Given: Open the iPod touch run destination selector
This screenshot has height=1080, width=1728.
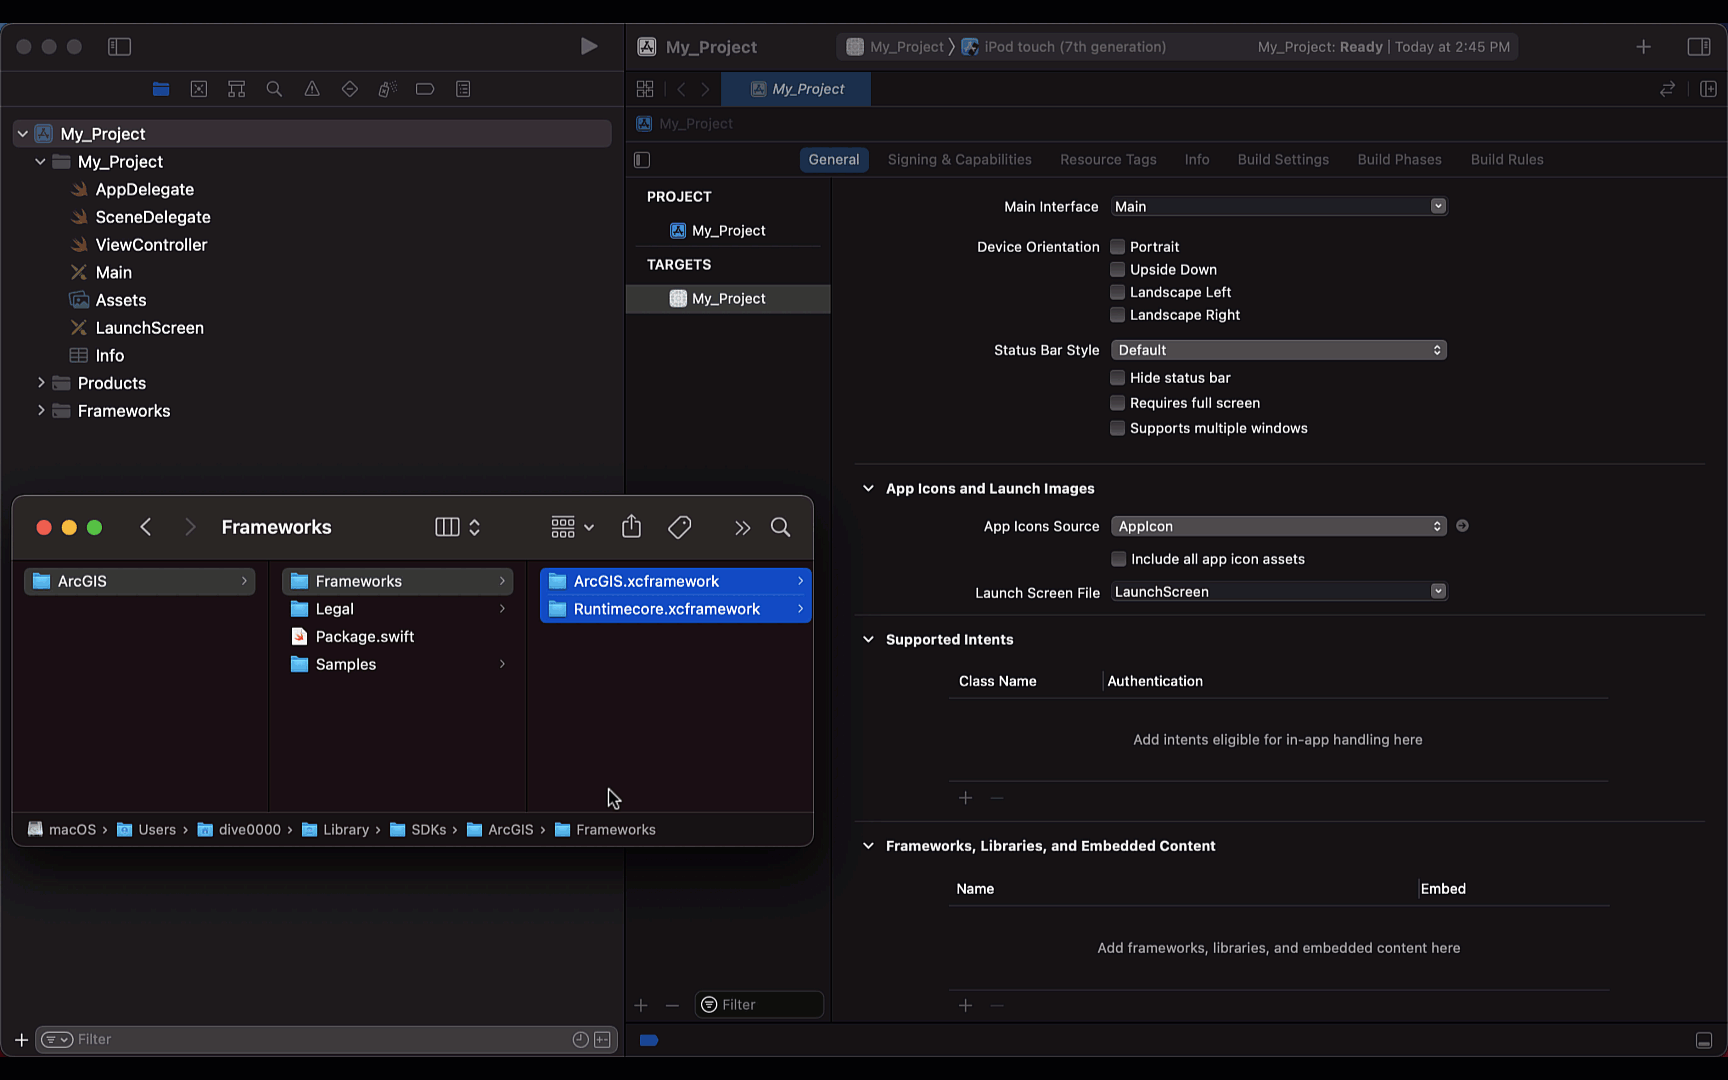Looking at the screenshot, I should tap(1063, 46).
